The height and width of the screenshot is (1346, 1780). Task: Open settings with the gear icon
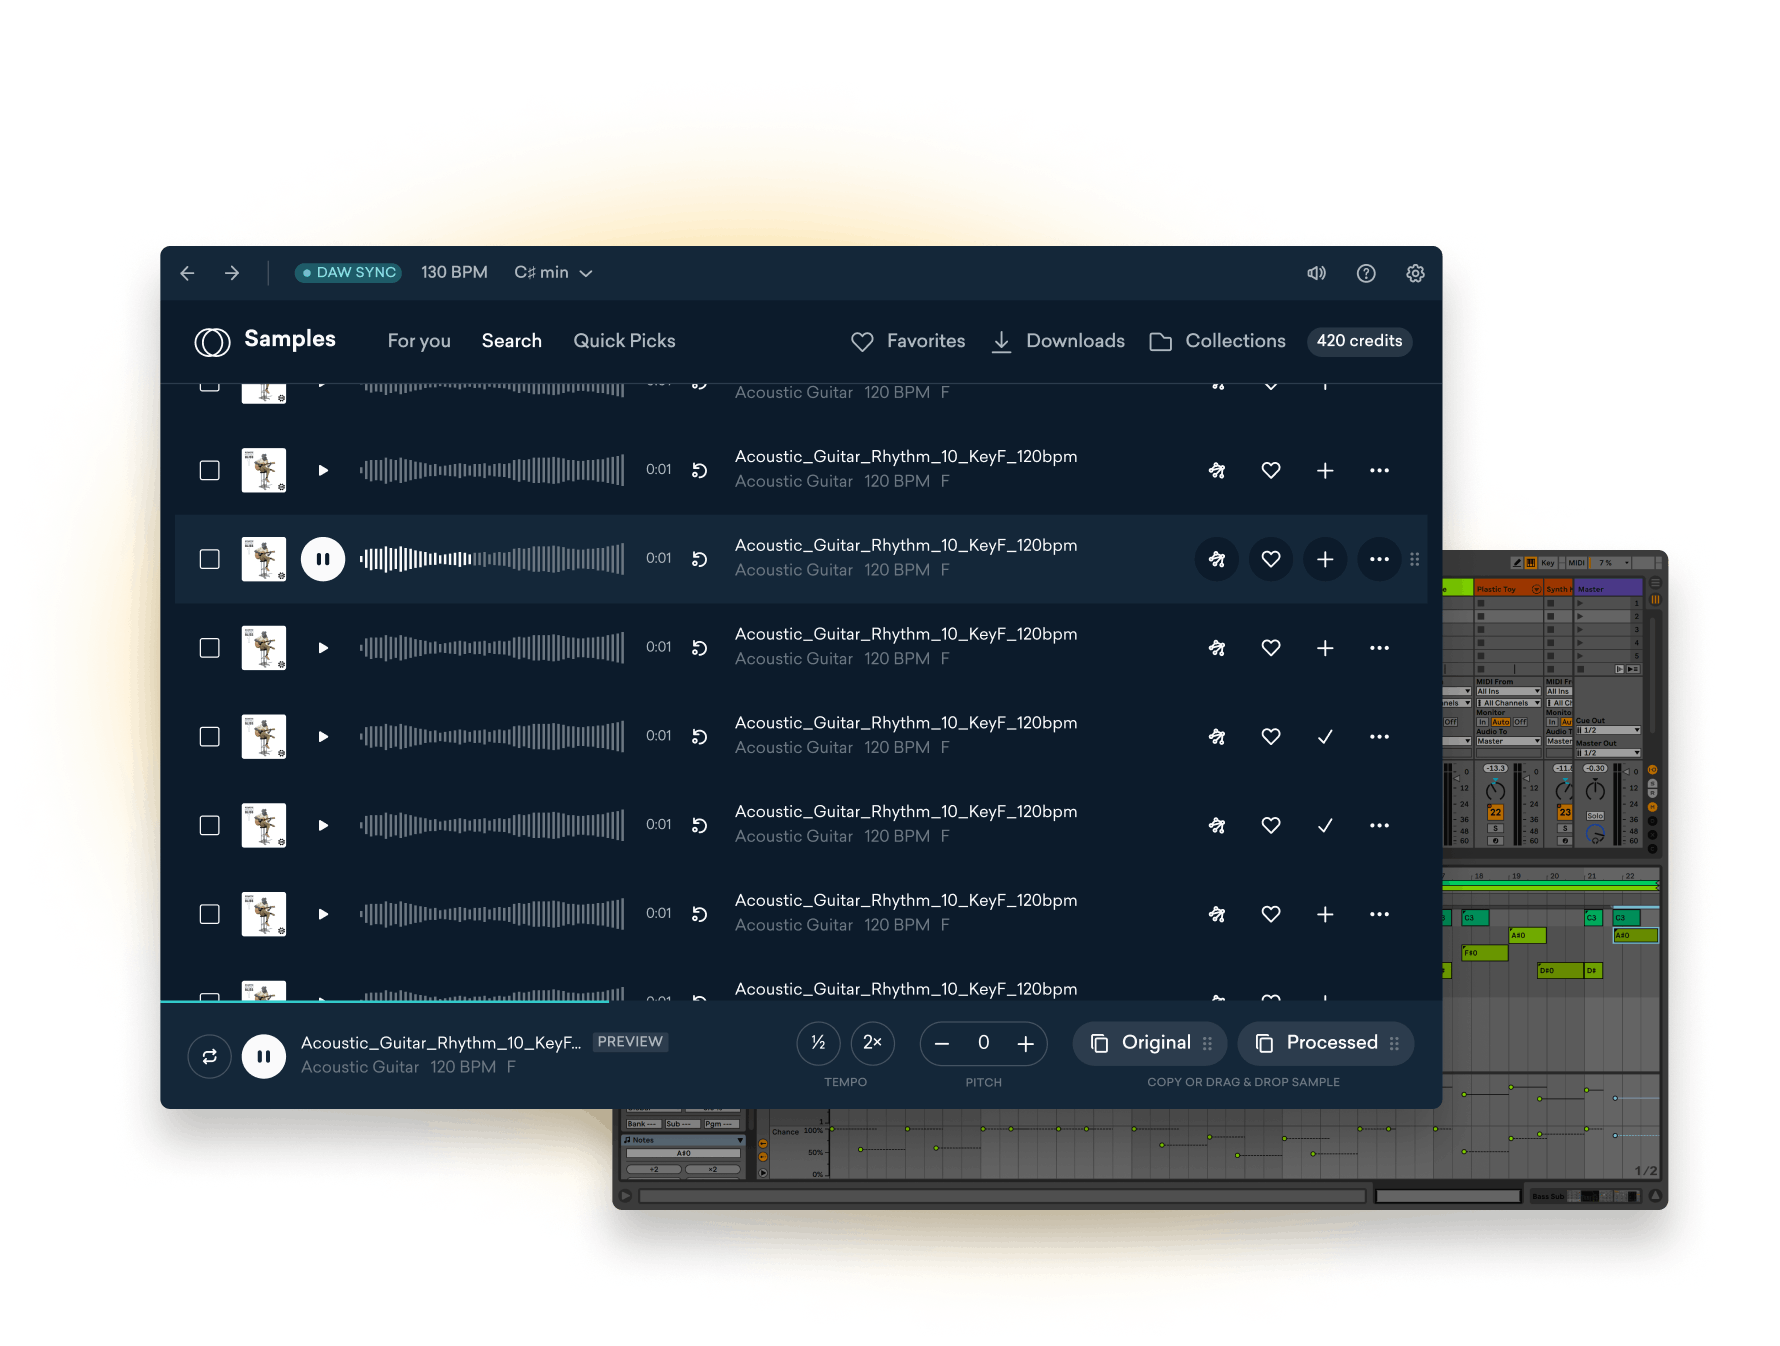(1415, 273)
